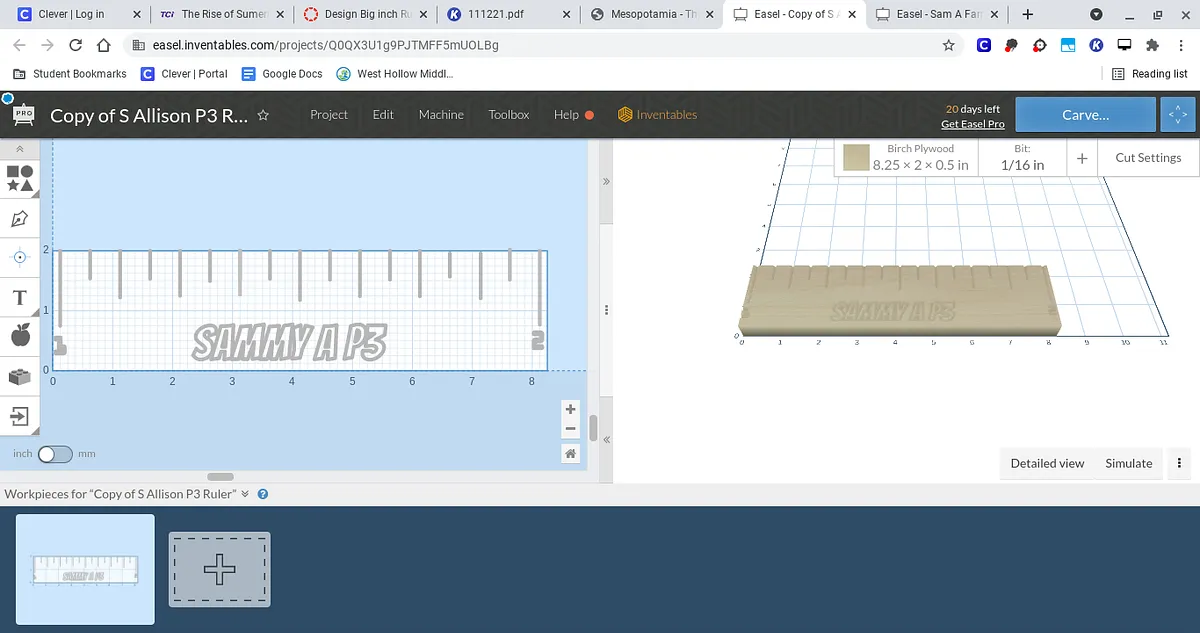Click the Drill point tool
1200x633 pixels.
click(20, 257)
